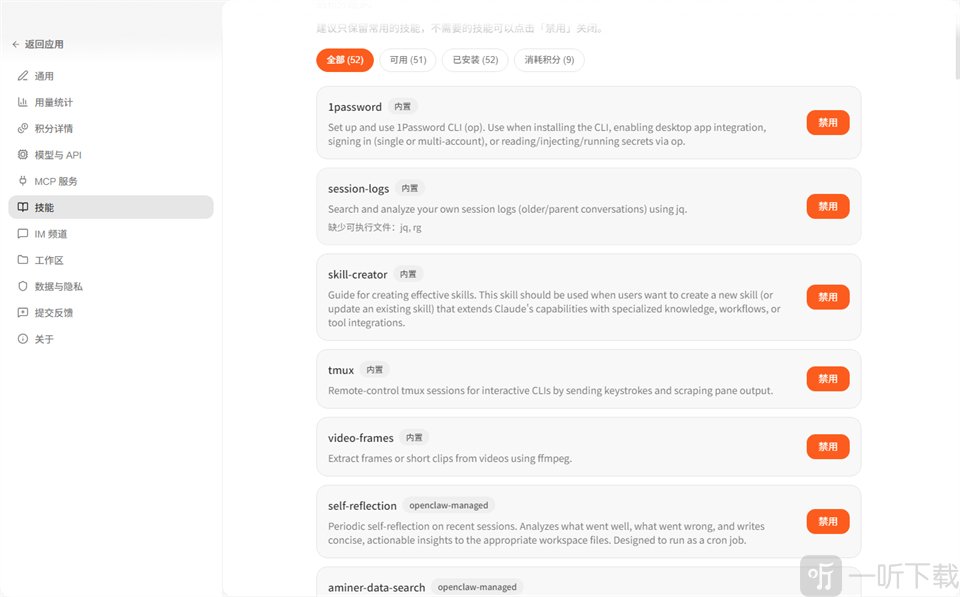Open 模型与 API chip icon
960x597 pixels.
(23, 155)
